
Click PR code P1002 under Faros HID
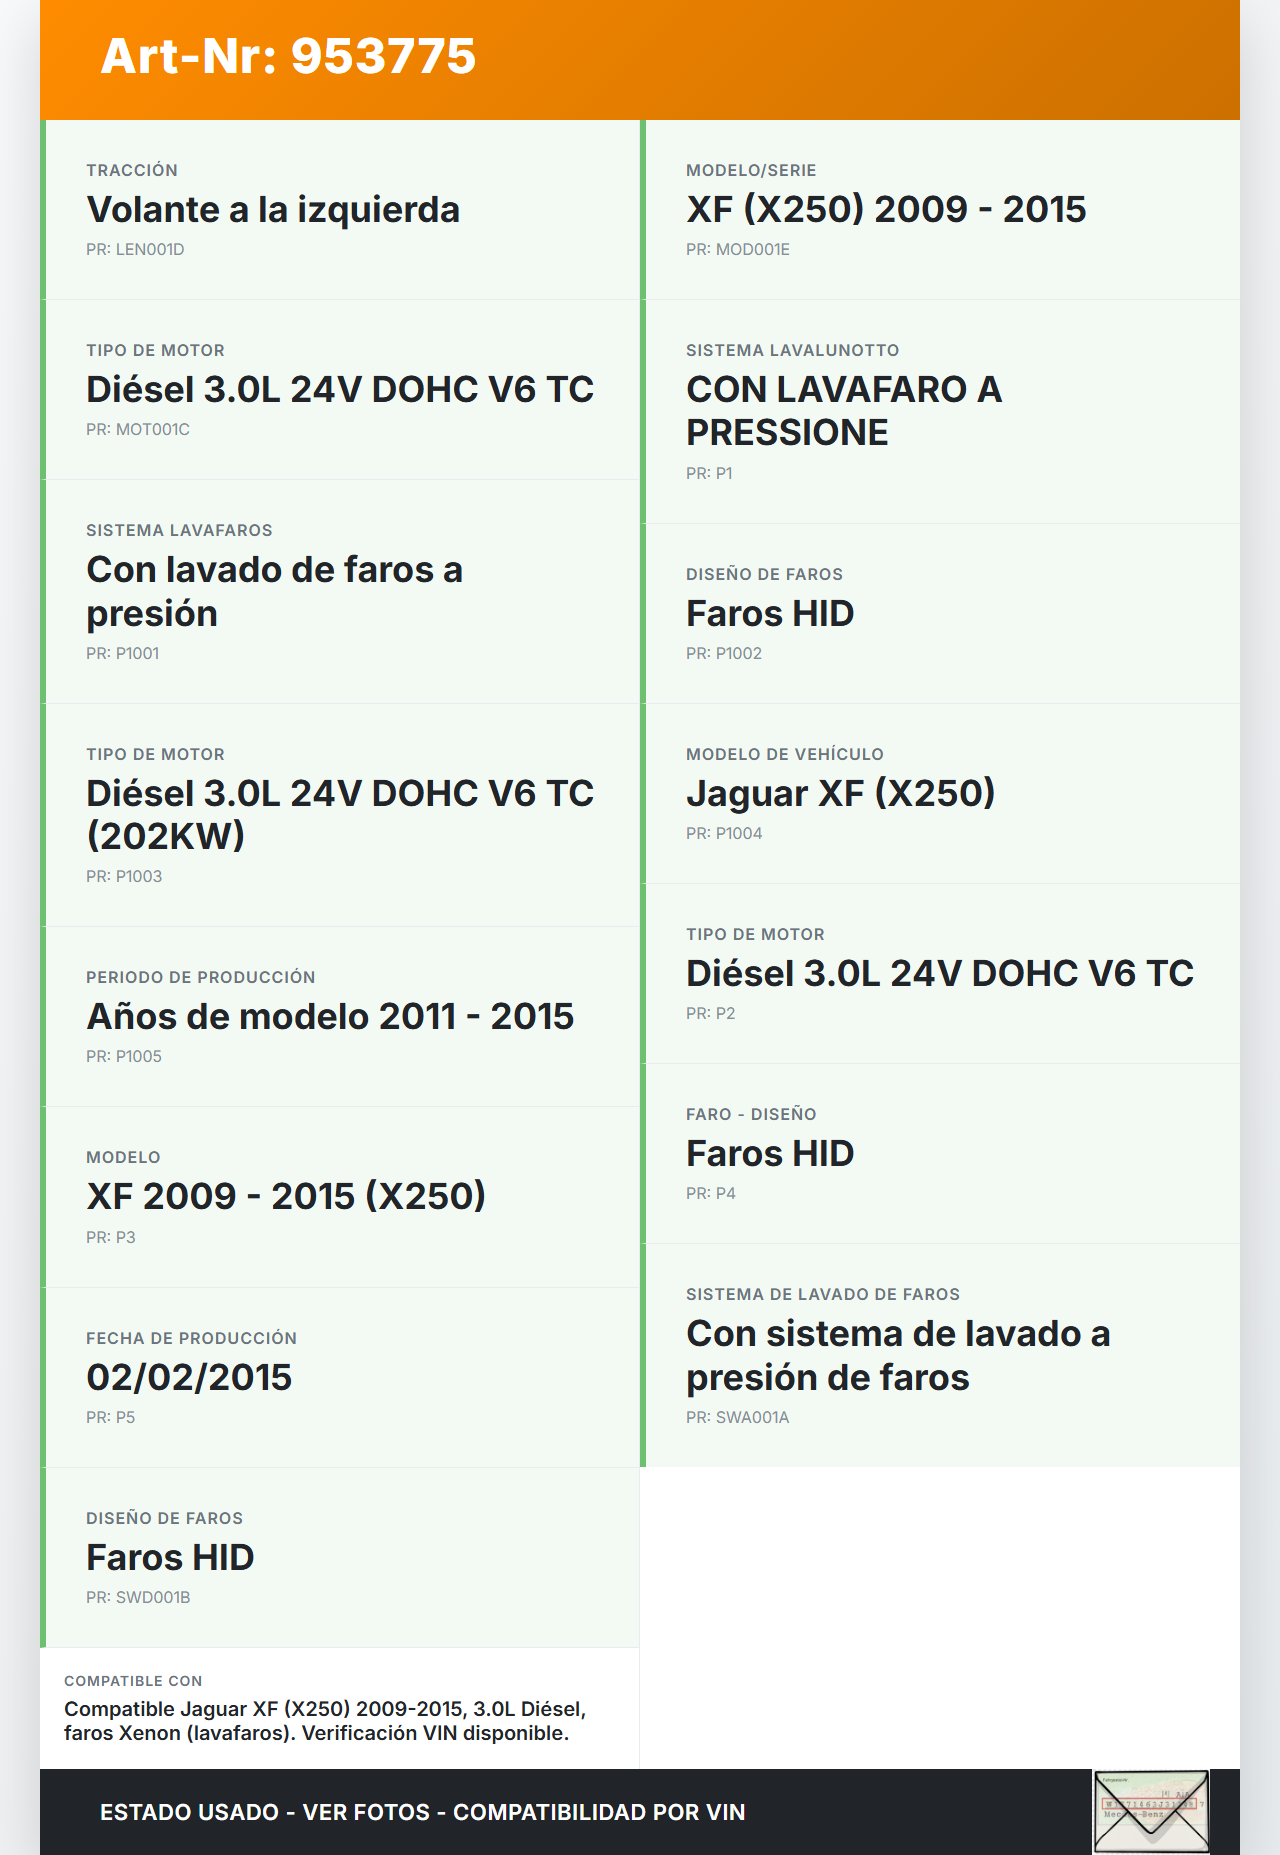coord(724,654)
